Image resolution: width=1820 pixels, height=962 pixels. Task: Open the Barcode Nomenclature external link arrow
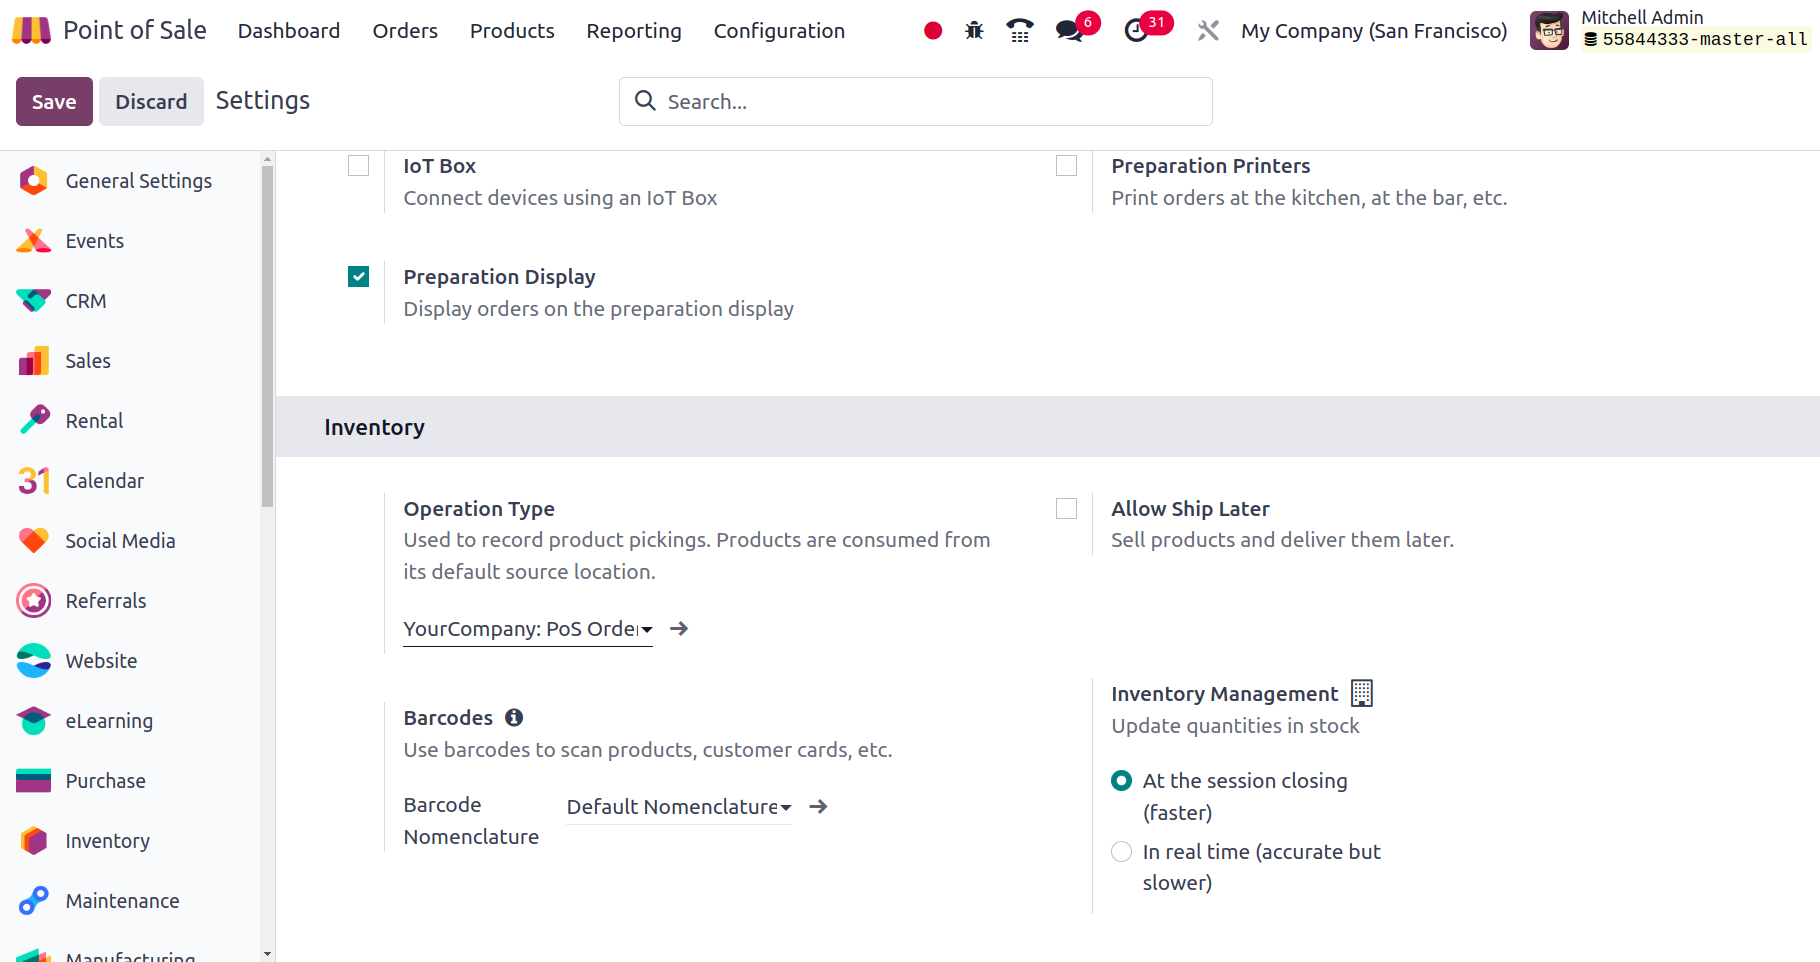(x=818, y=807)
